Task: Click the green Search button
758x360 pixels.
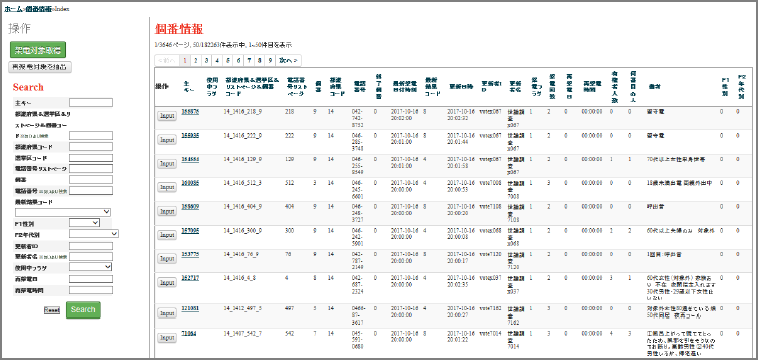Action: click(x=83, y=310)
